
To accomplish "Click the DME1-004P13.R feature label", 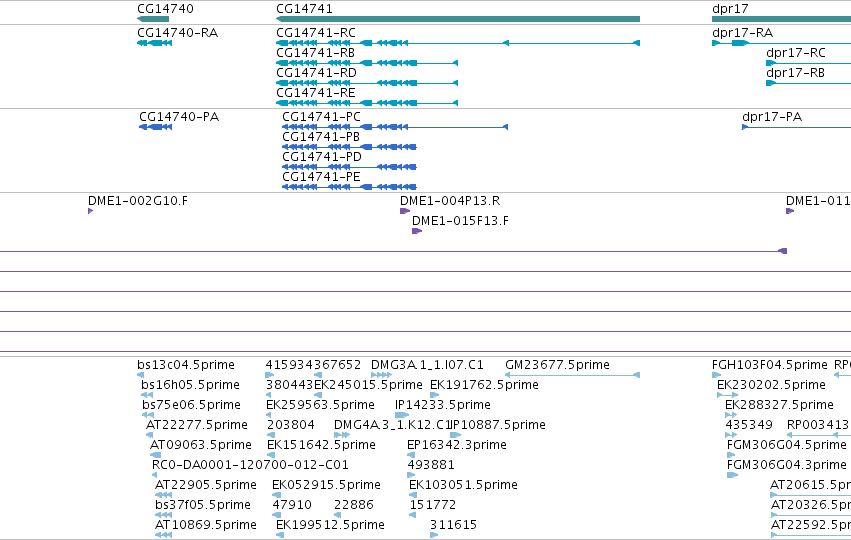I will (x=450, y=201).
